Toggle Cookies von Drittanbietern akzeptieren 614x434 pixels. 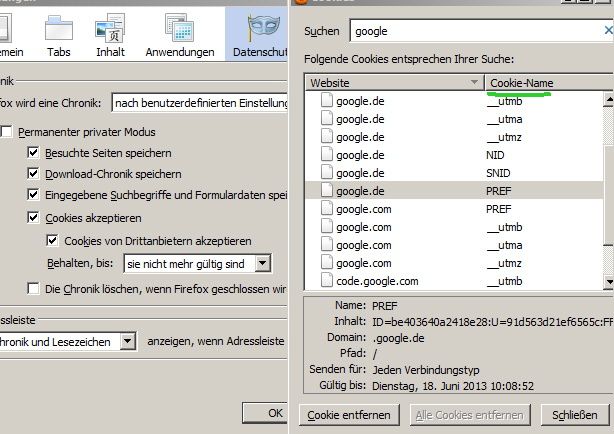[52, 241]
